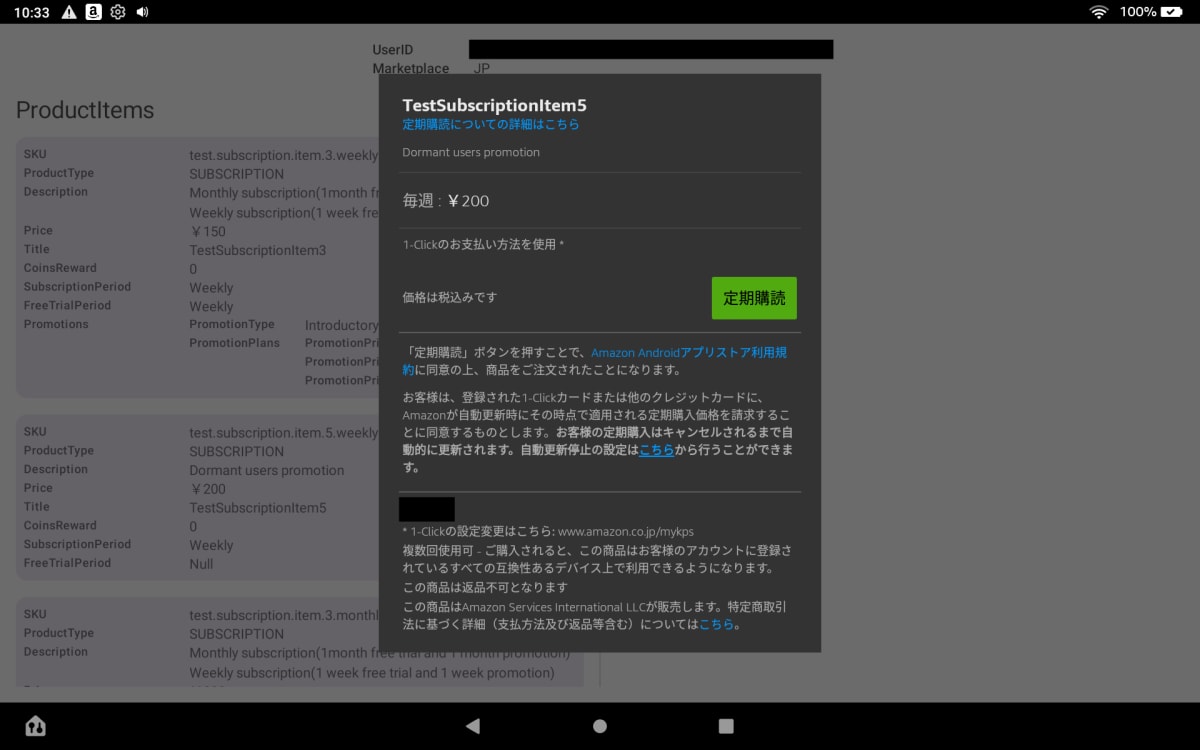
Task: Tap the TestSubscriptionItem3 title value
Action: [x=258, y=251]
